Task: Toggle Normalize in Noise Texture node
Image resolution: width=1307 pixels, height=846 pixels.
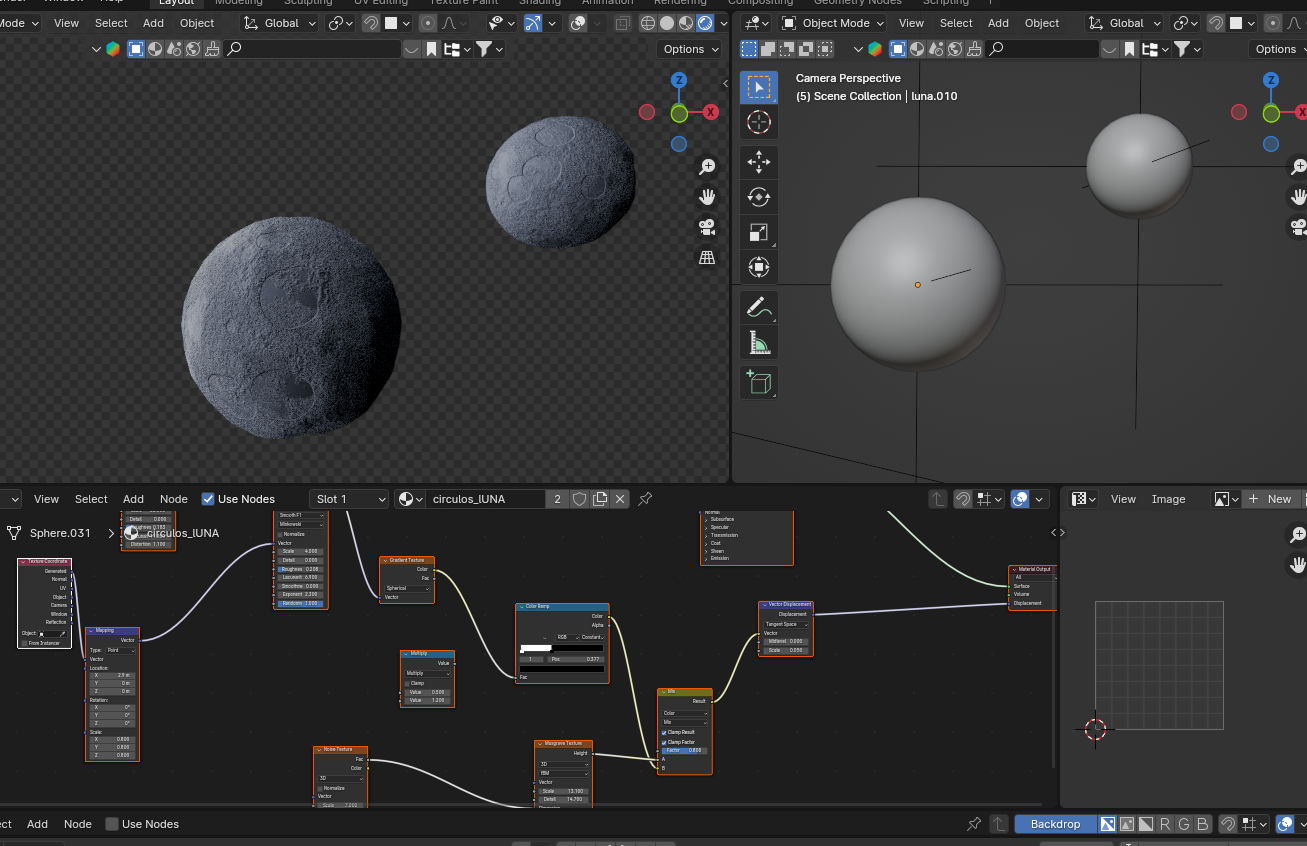Action: click(320, 788)
